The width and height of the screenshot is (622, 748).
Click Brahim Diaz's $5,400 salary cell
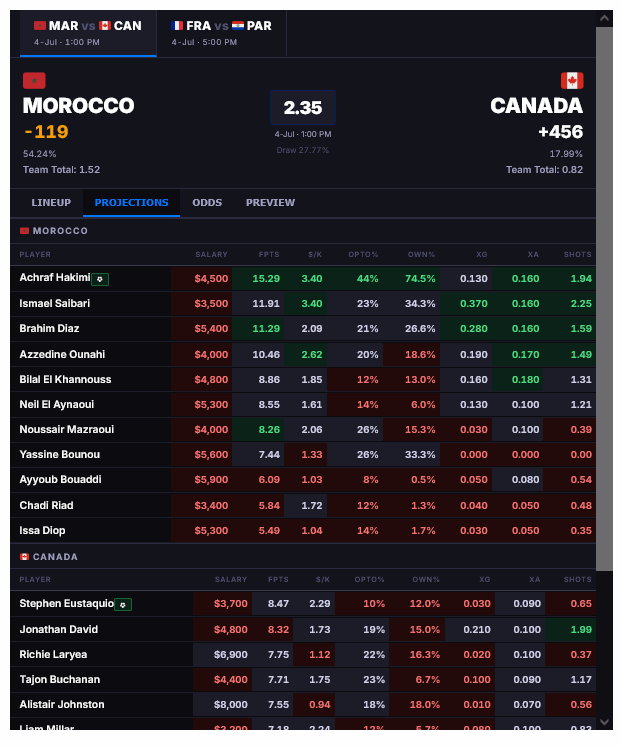coord(202,329)
